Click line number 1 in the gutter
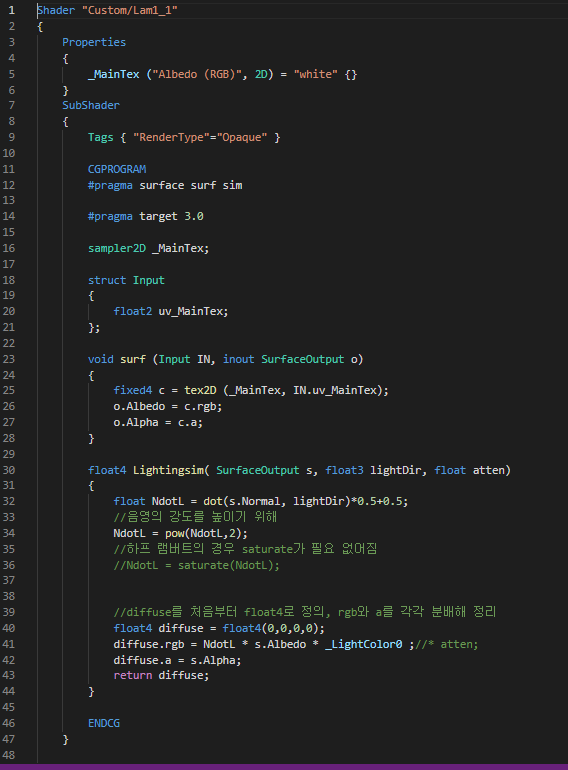The width and height of the screenshot is (568, 770). tap(11, 10)
